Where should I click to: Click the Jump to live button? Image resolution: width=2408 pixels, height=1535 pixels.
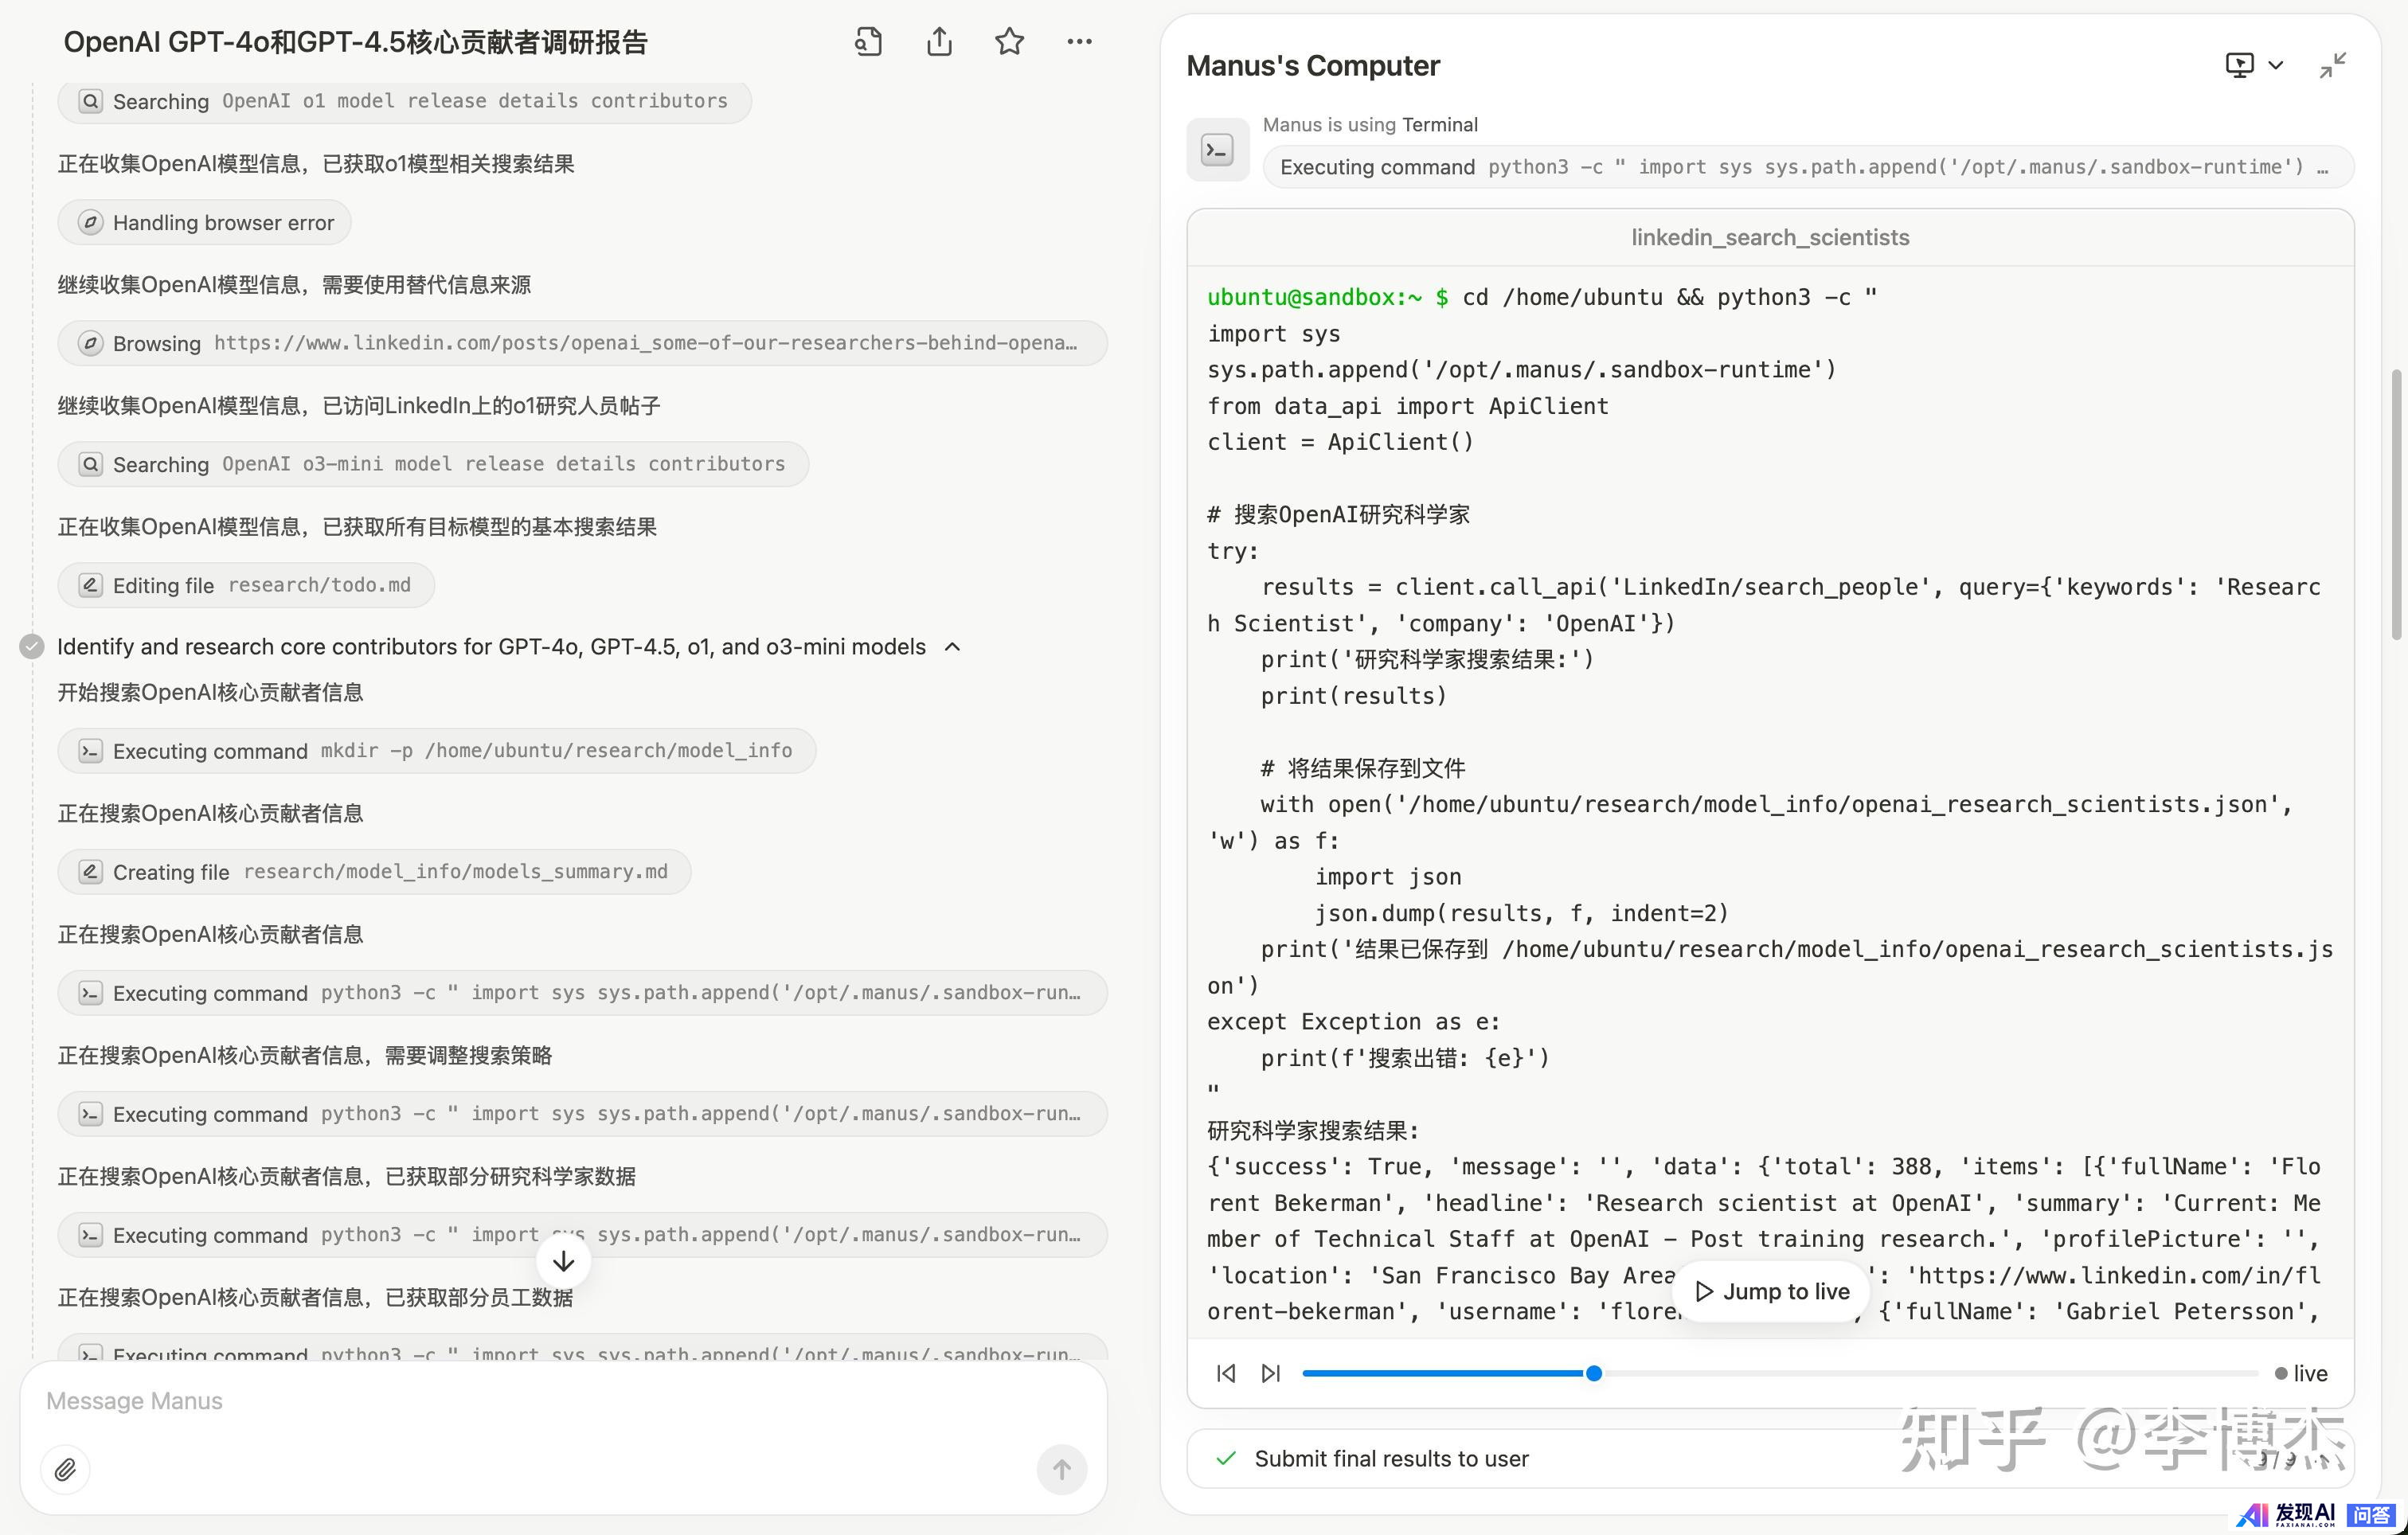point(1770,1291)
